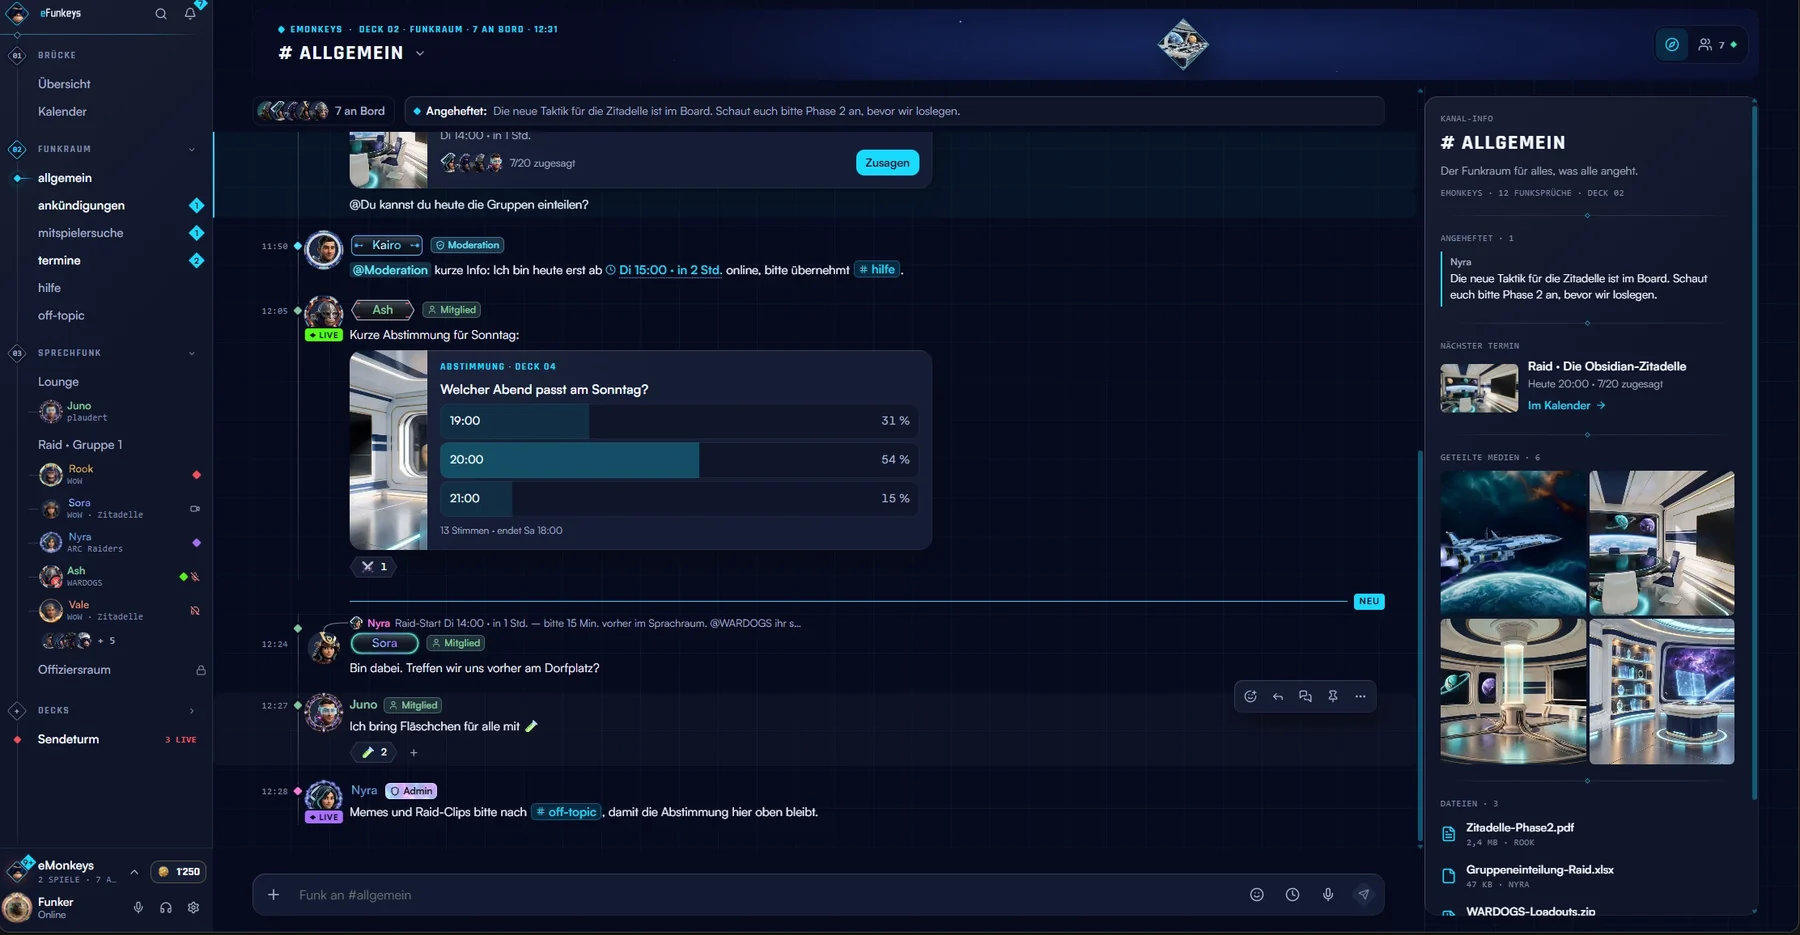The width and height of the screenshot is (1800, 935).
Task: Vote for the 20:00 poll option
Action: [679, 460]
